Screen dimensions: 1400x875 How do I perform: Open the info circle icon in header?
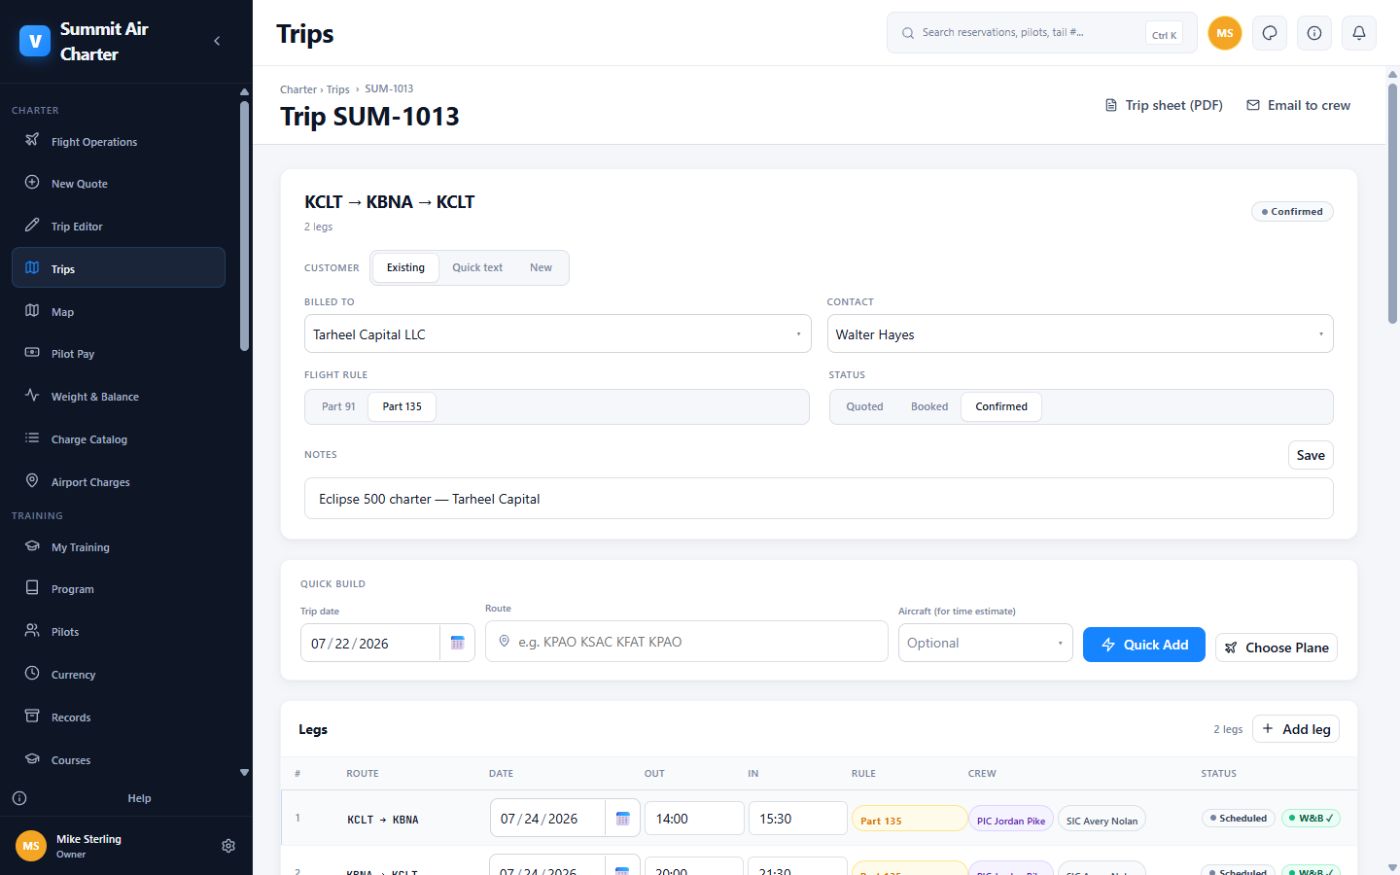[1314, 33]
